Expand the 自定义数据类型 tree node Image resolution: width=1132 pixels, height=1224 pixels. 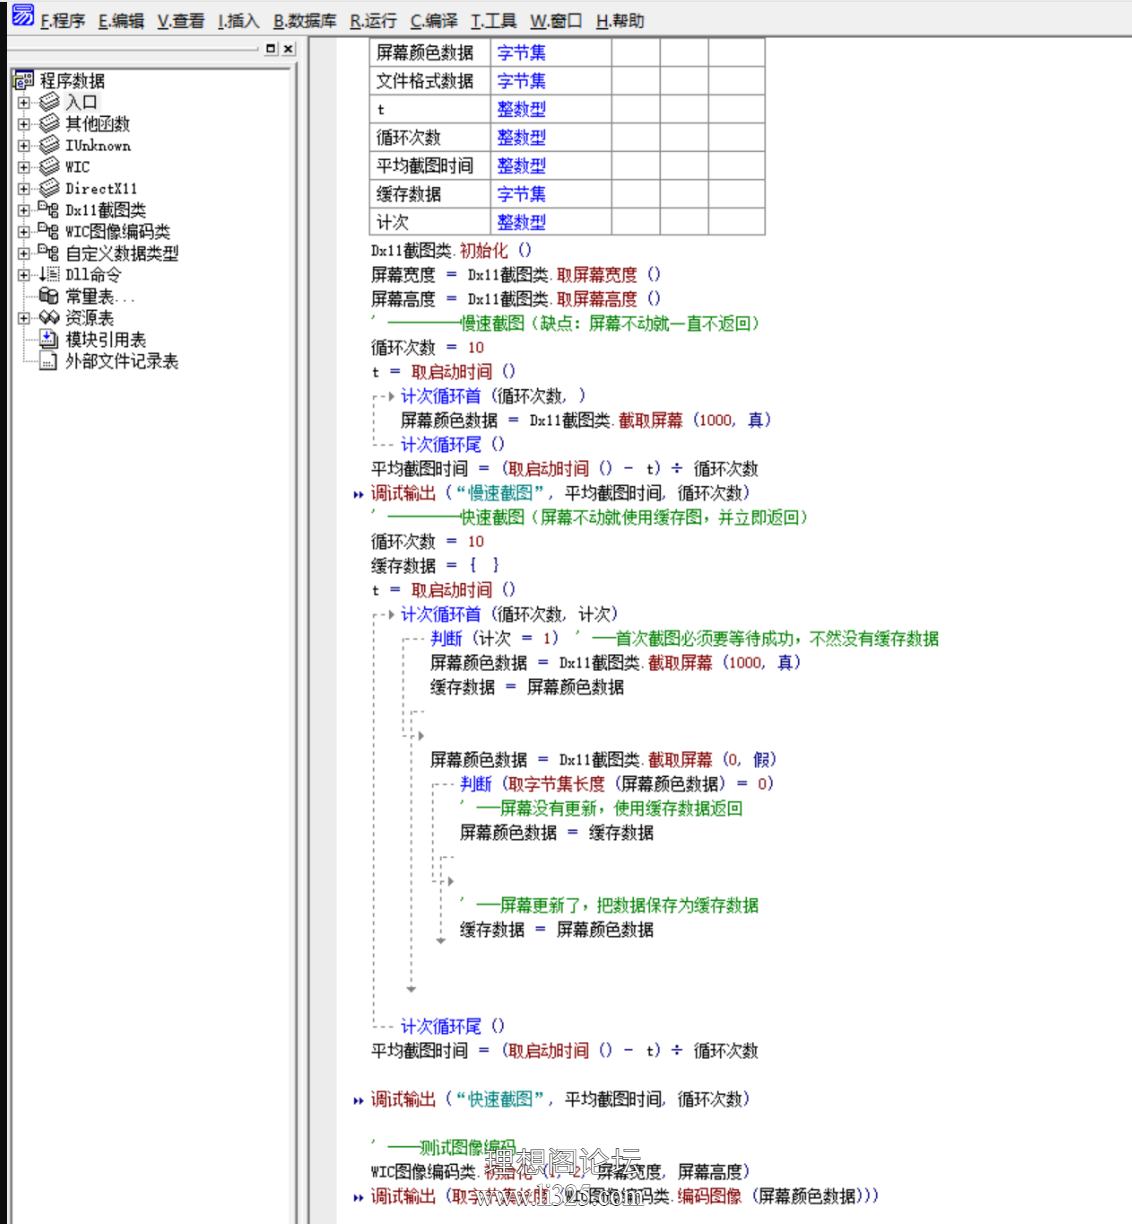click(24, 253)
